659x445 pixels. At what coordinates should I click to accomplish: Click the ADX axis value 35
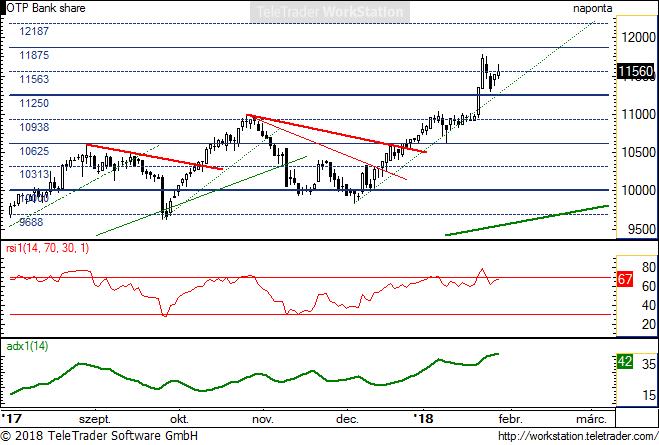(648, 364)
